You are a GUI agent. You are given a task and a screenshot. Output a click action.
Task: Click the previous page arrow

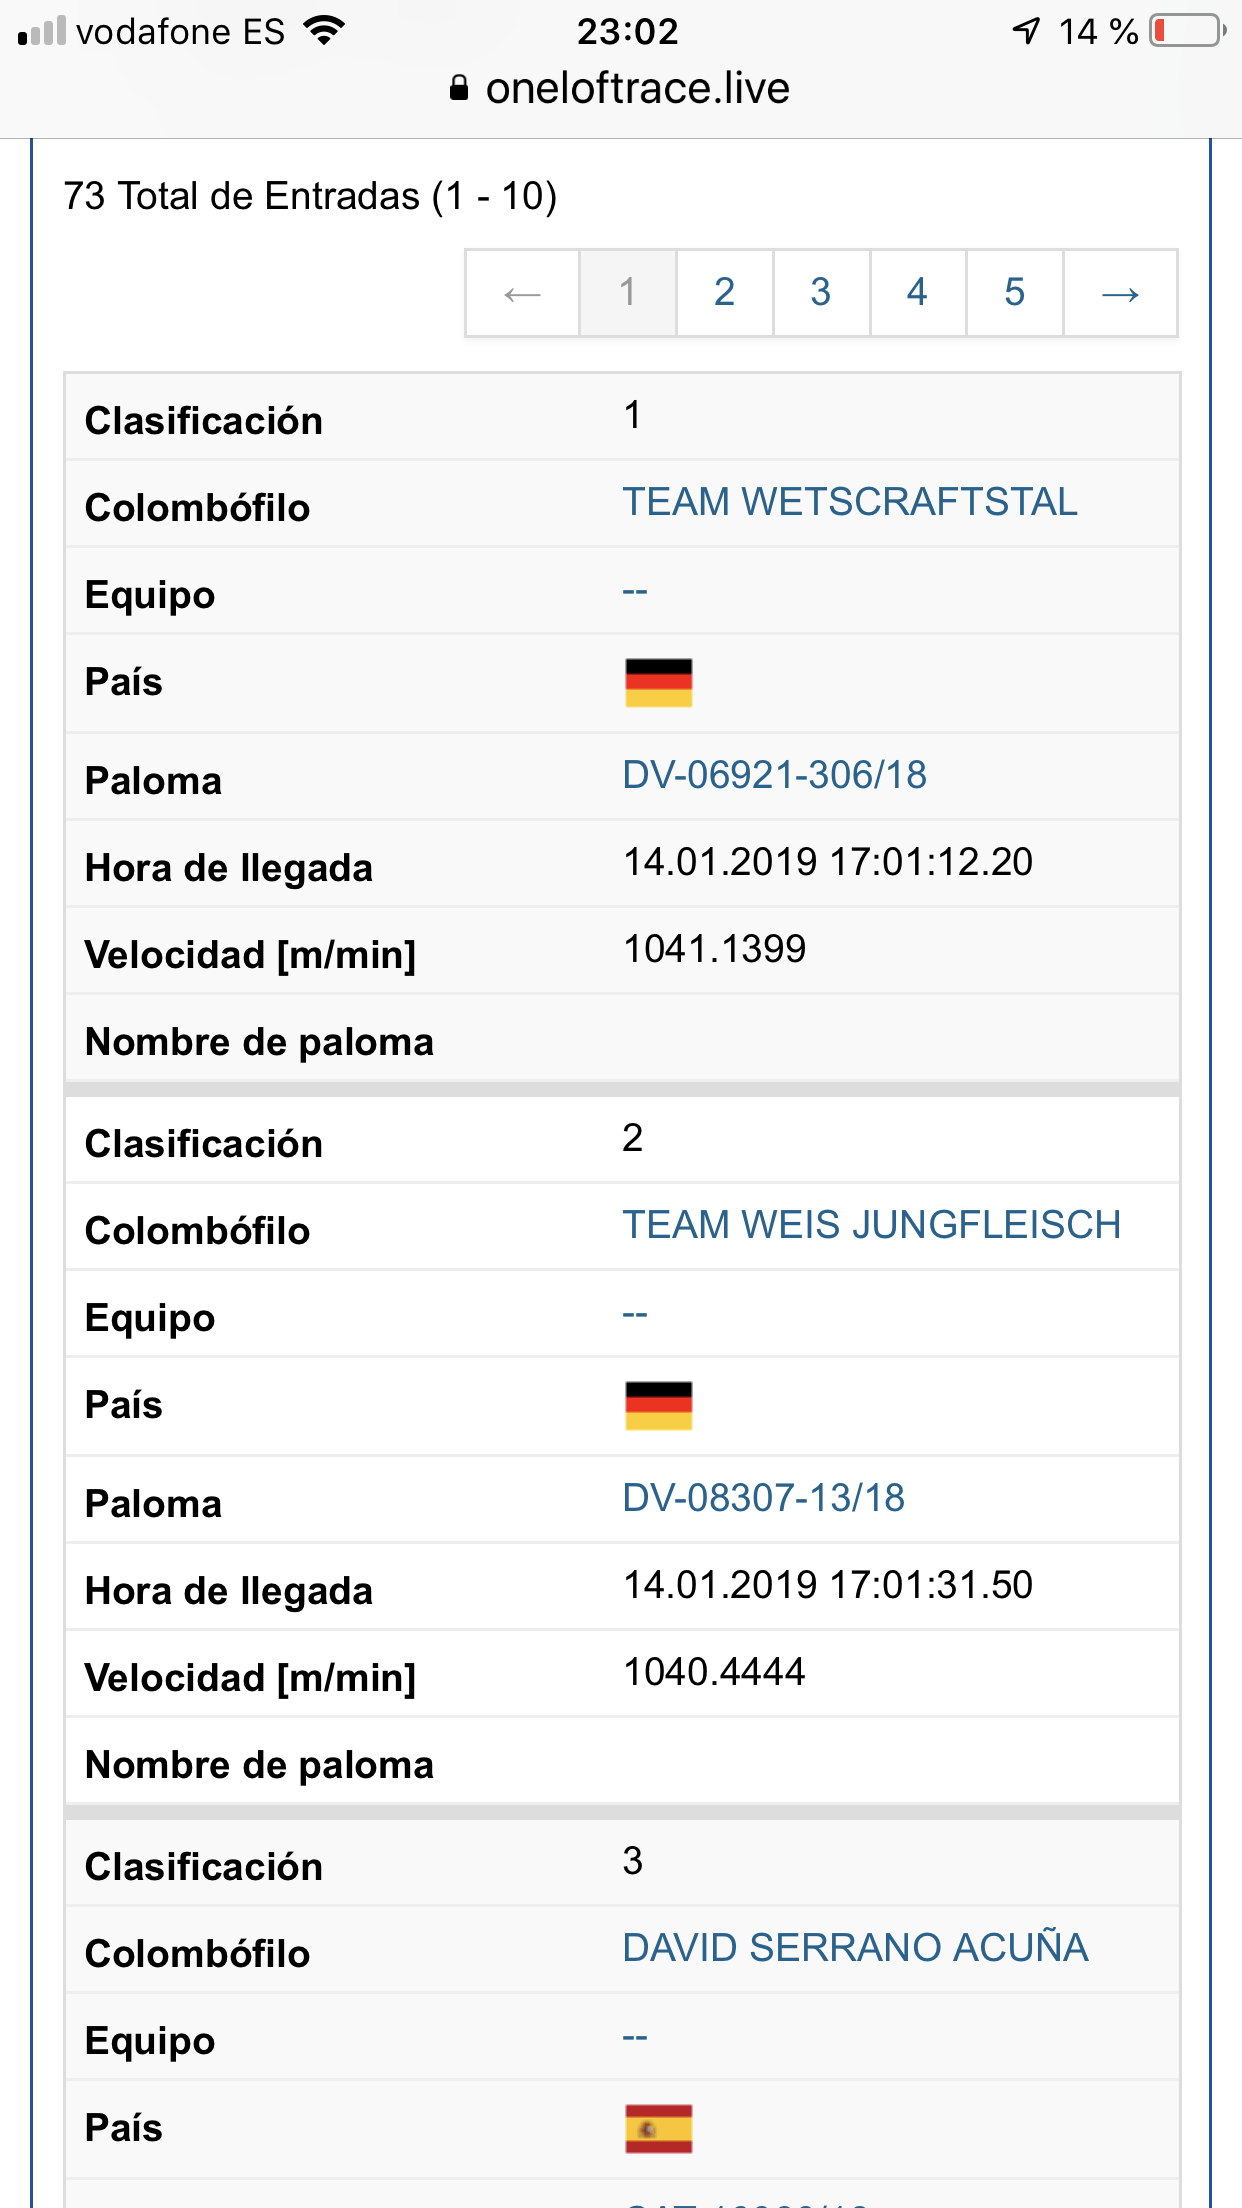coord(522,293)
